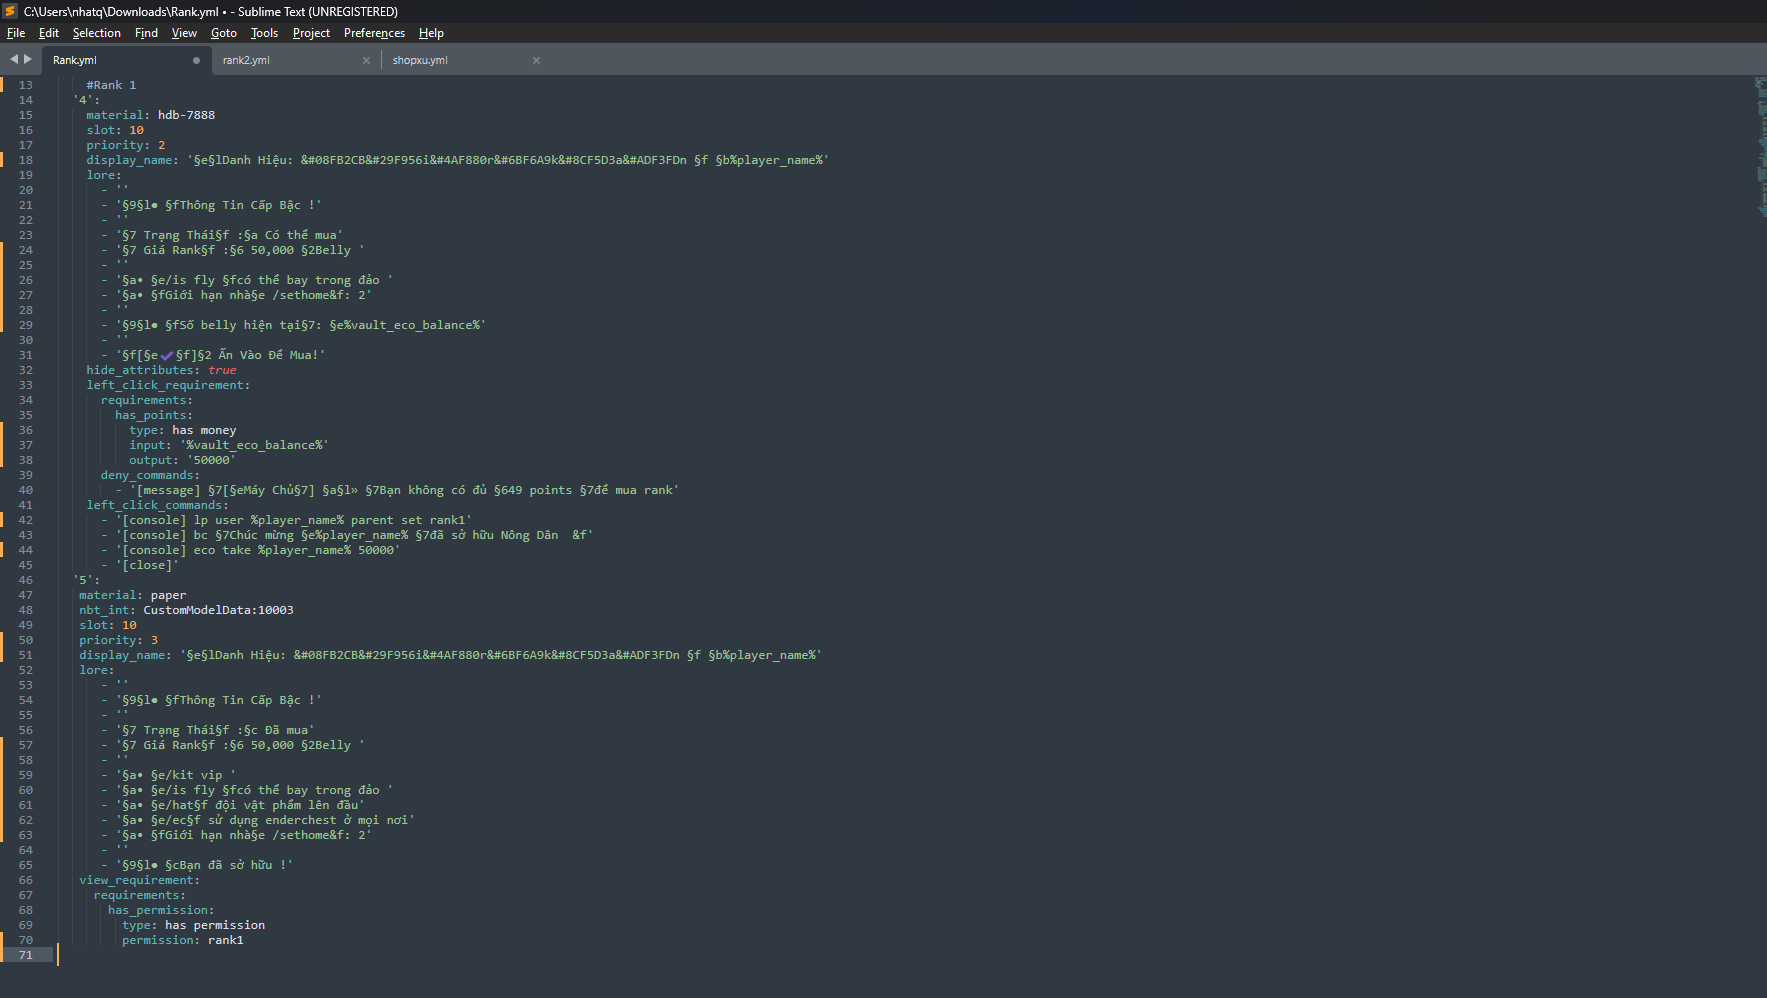Place cursor on the '#Rank 1' comment

(x=111, y=85)
